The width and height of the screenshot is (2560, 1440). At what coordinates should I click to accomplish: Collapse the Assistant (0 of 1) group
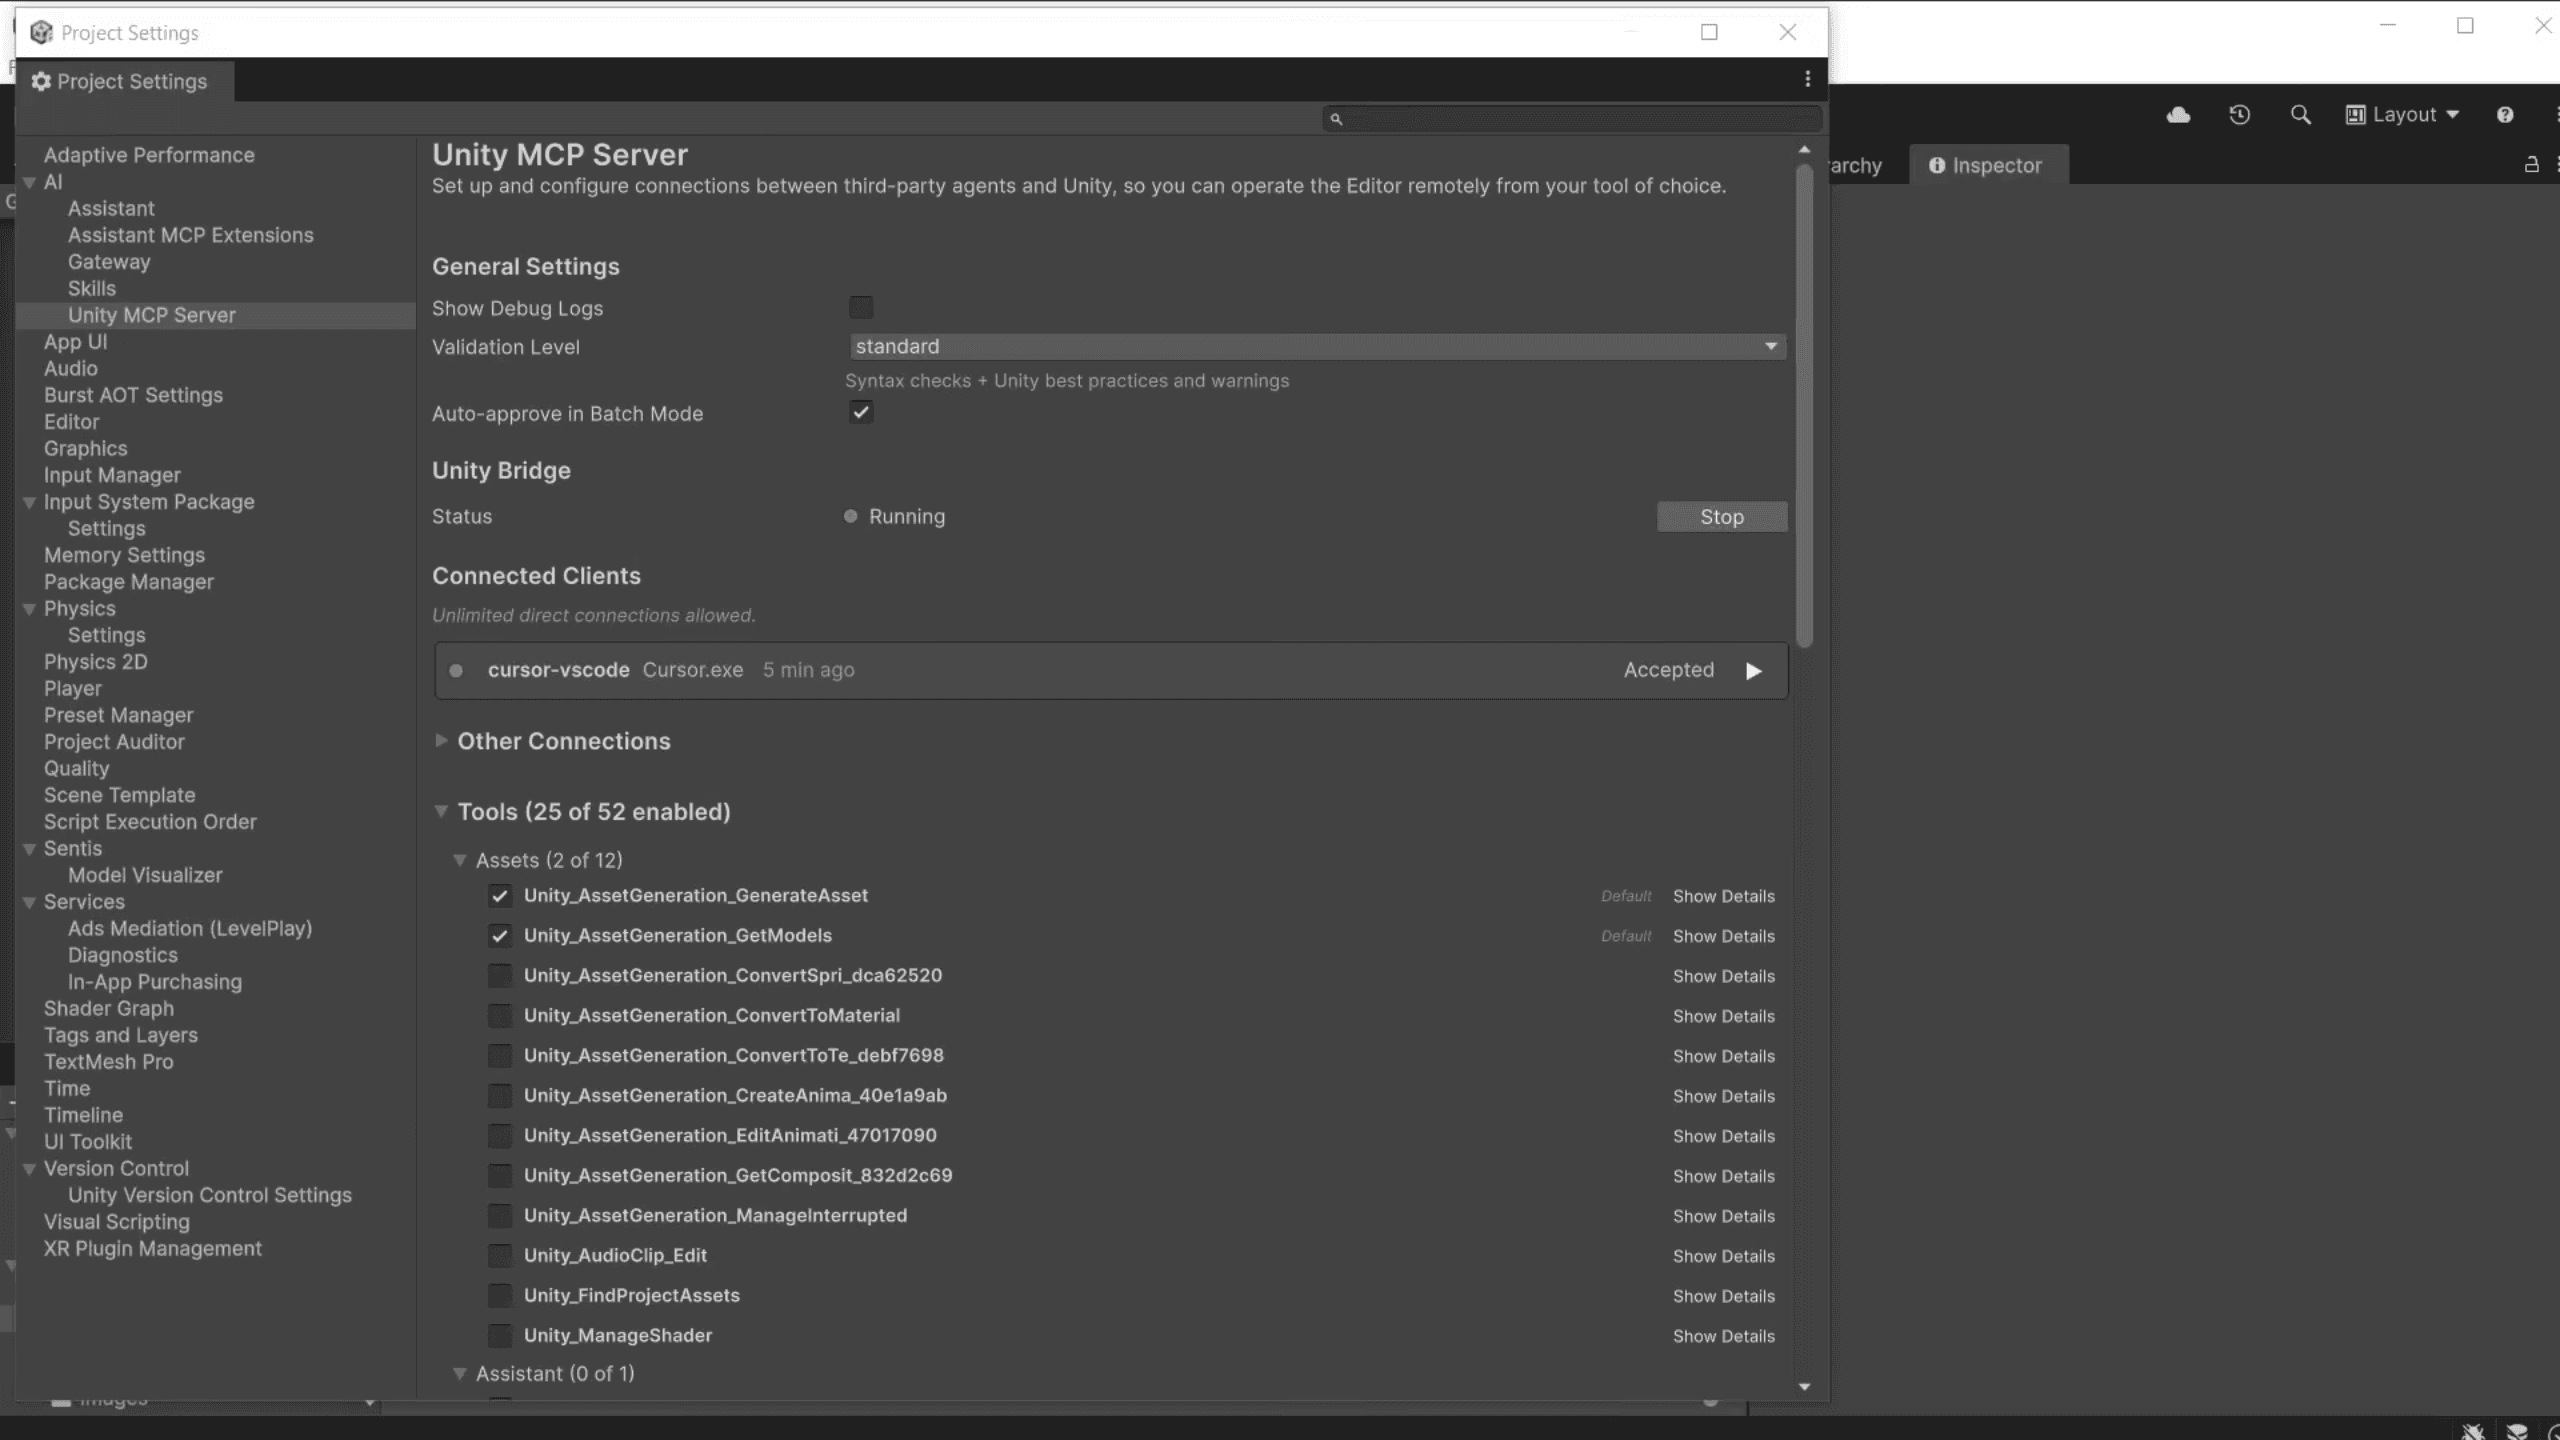click(x=460, y=1374)
